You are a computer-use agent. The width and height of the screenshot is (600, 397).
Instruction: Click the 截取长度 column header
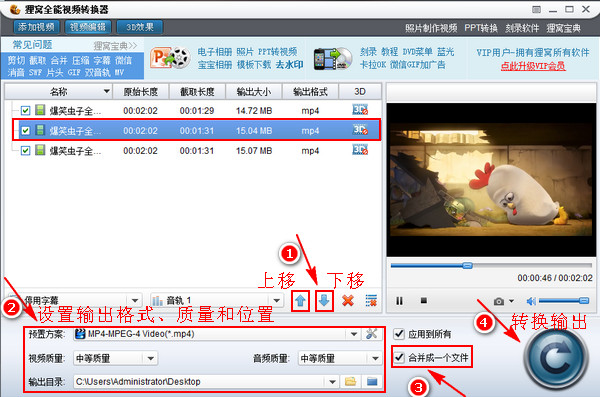coord(197,91)
